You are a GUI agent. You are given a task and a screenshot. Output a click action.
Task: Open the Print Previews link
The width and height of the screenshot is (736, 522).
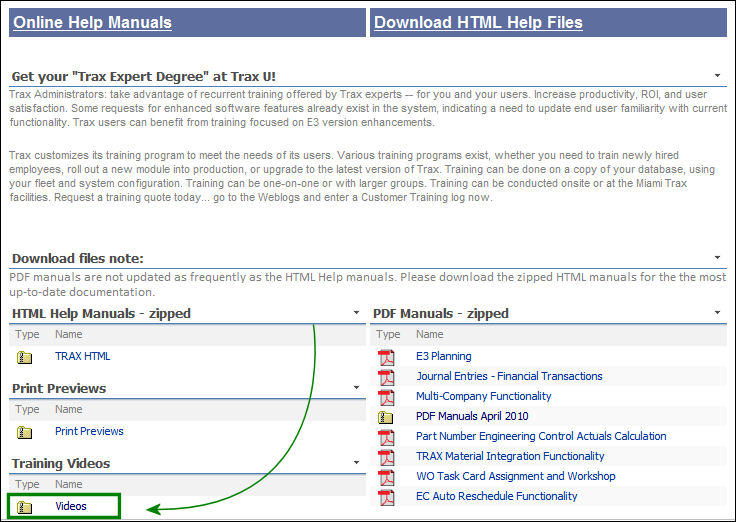[89, 431]
